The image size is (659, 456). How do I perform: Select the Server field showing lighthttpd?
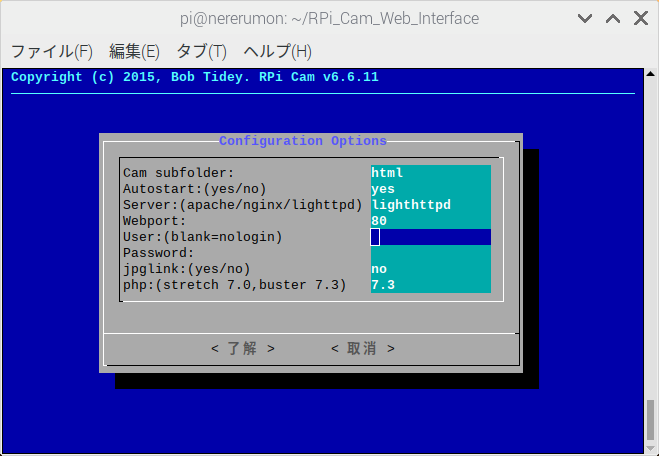(431, 205)
